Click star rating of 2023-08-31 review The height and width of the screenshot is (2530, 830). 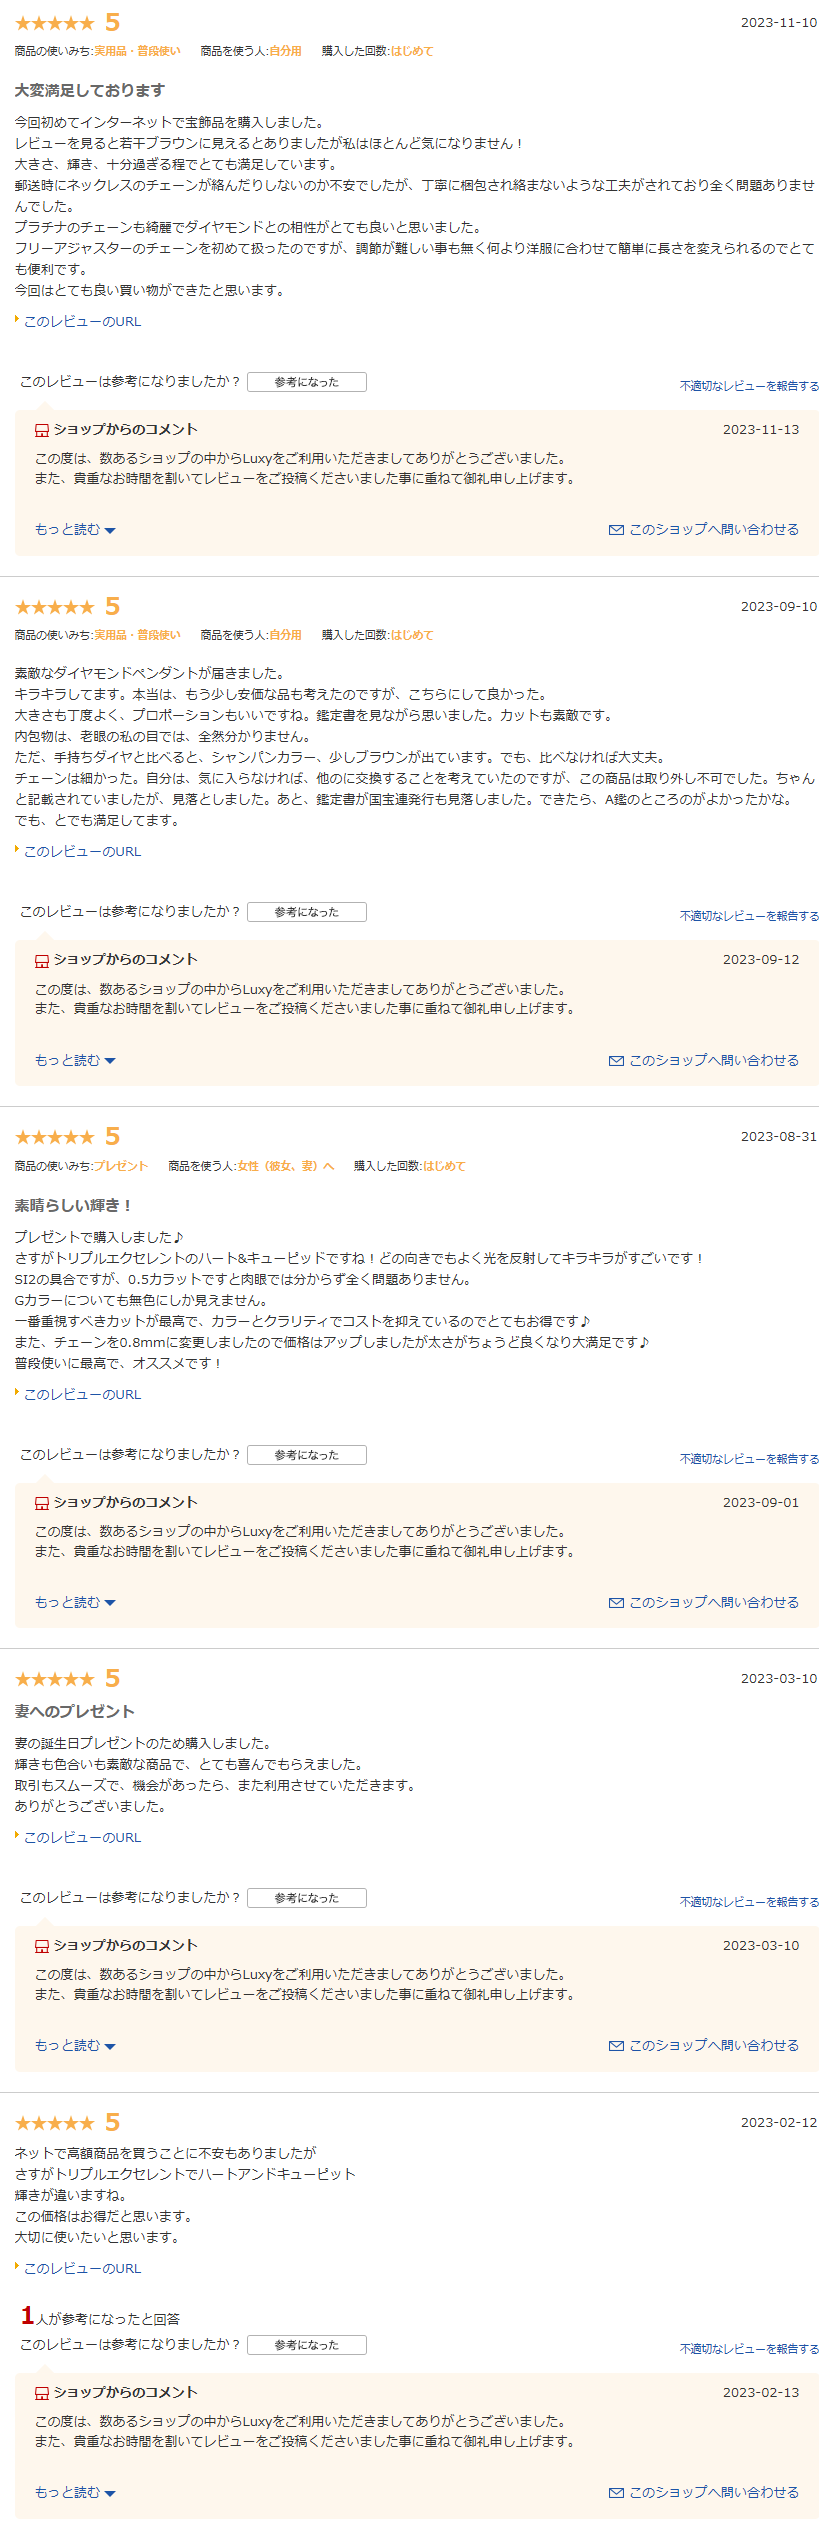pyautogui.click(x=55, y=1137)
